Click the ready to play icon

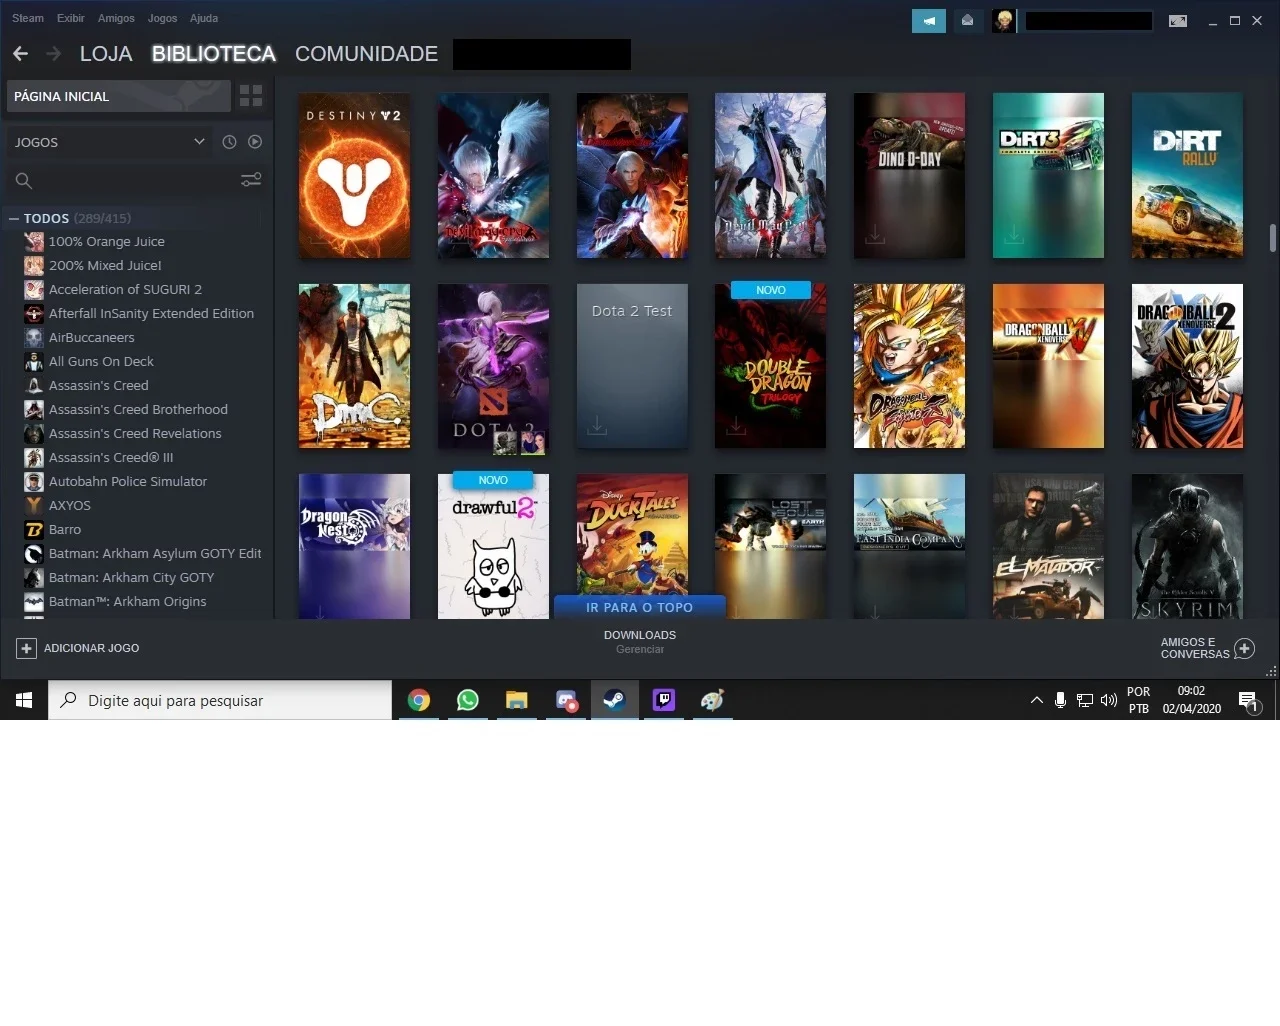click(x=255, y=142)
